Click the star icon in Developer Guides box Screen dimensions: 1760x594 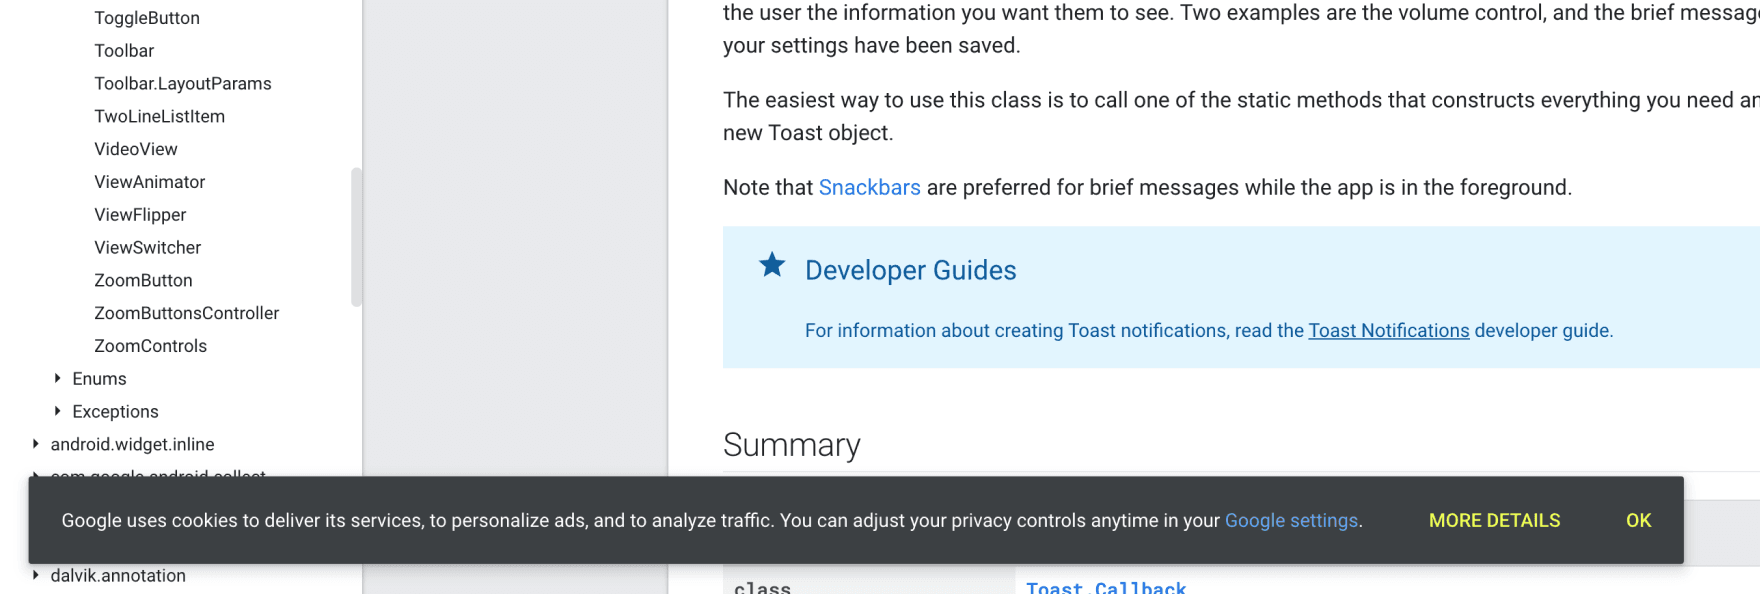click(771, 266)
